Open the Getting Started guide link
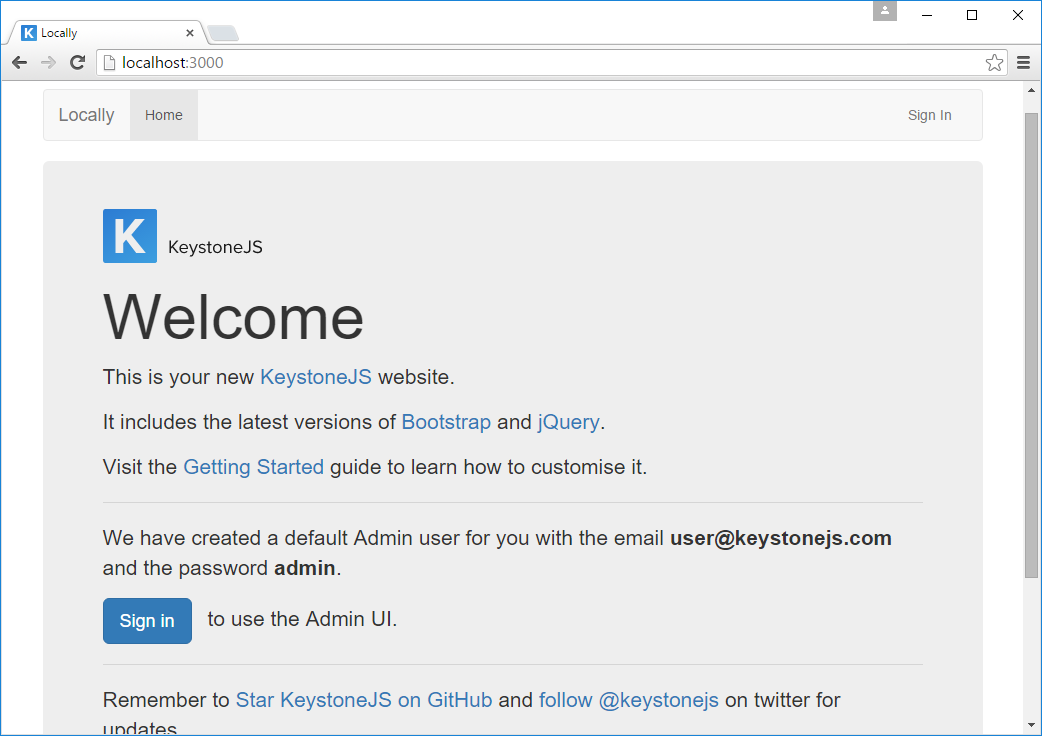 coord(253,467)
